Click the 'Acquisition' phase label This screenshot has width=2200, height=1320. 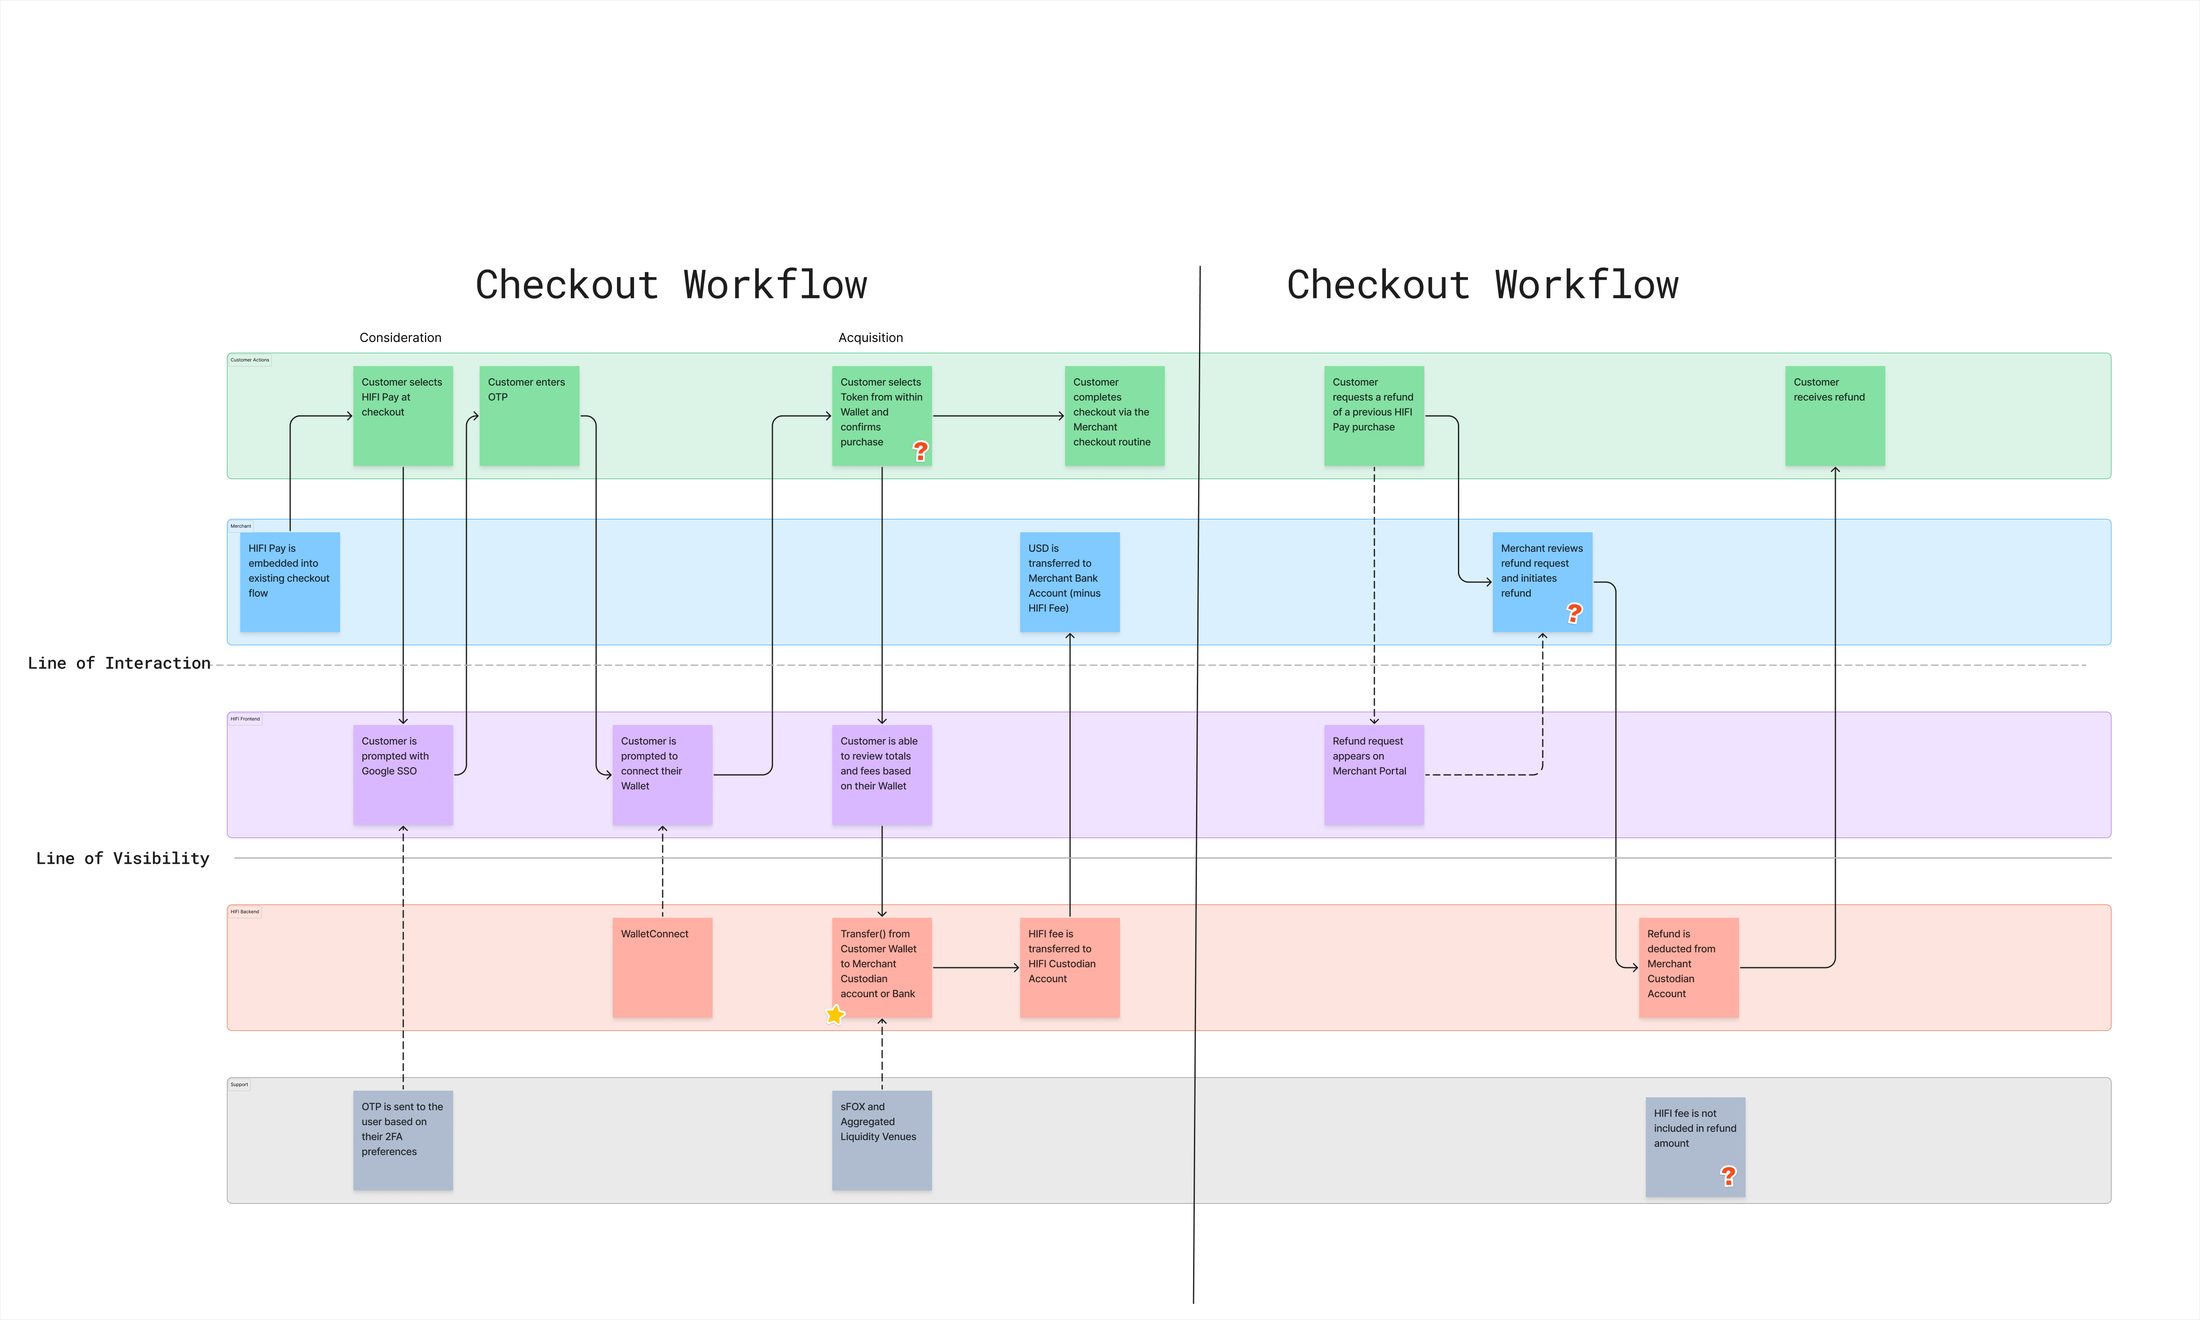click(871, 338)
